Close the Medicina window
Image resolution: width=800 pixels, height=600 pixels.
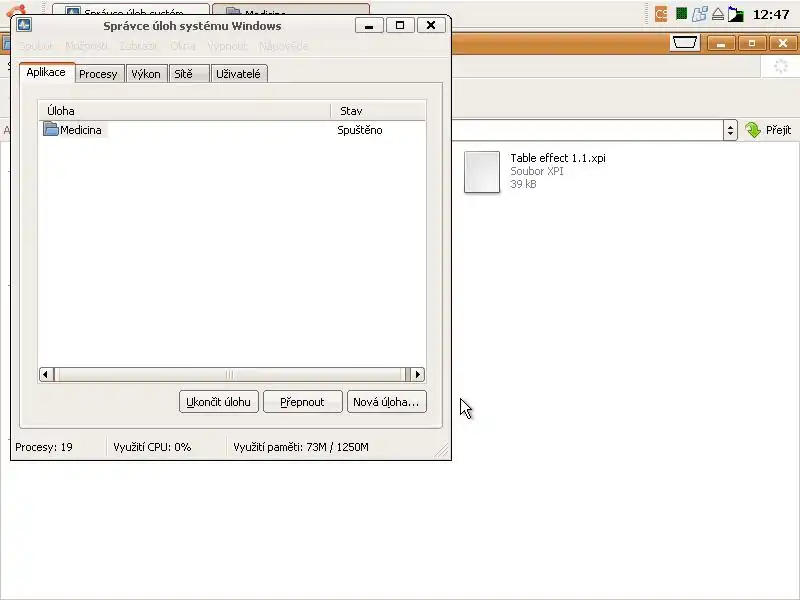pos(783,43)
